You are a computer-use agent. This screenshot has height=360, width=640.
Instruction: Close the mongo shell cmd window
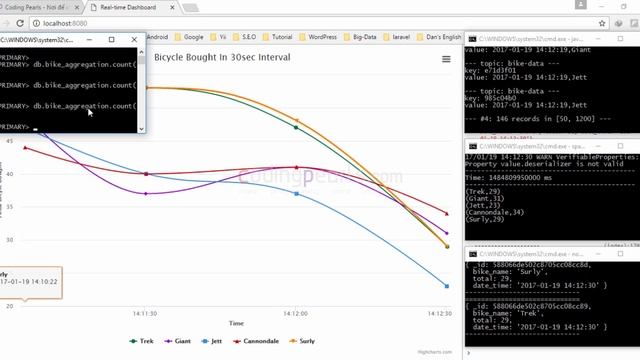pyautogui.click(x=134, y=40)
